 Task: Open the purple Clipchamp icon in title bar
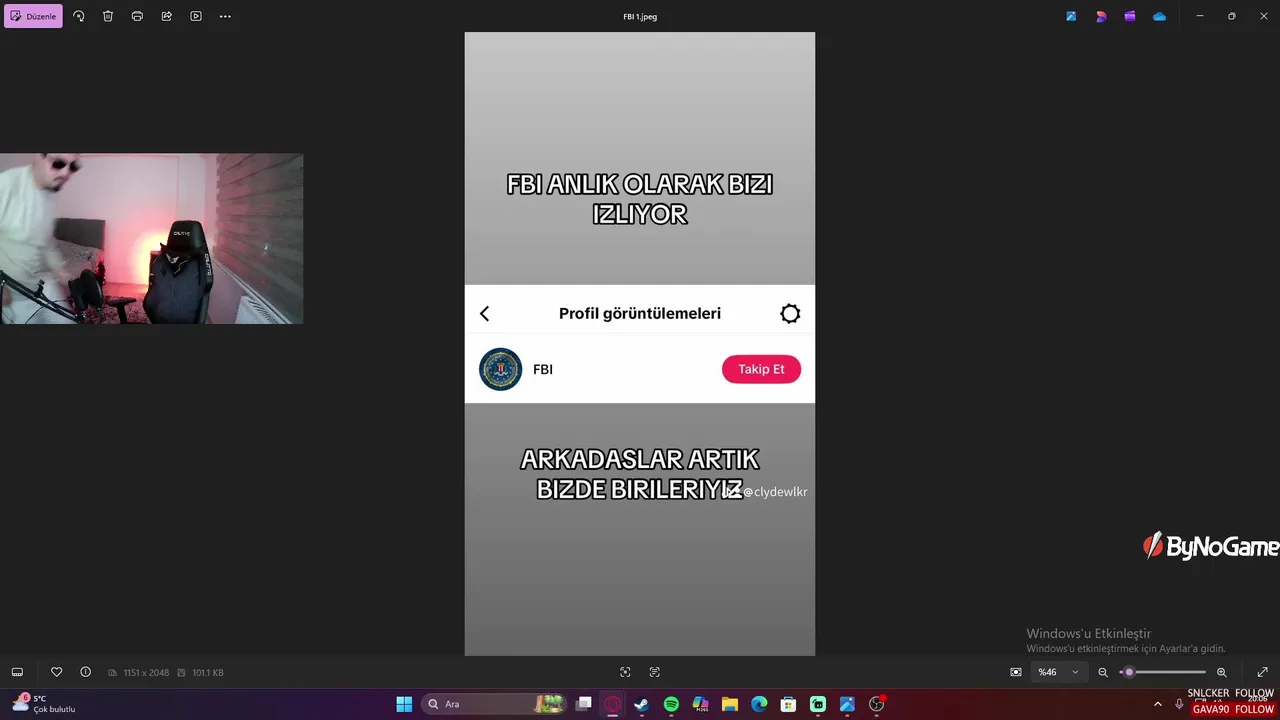tap(1130, 16)
